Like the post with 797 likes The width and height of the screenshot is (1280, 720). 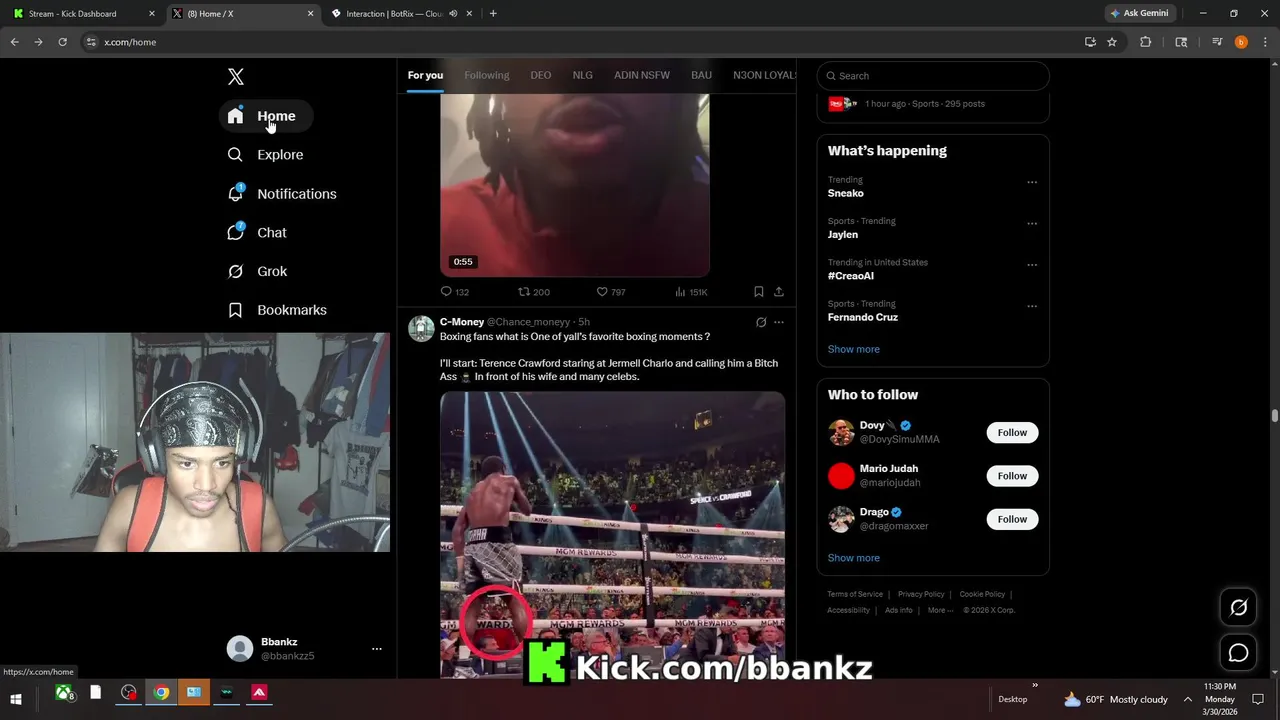pos(611,292)
